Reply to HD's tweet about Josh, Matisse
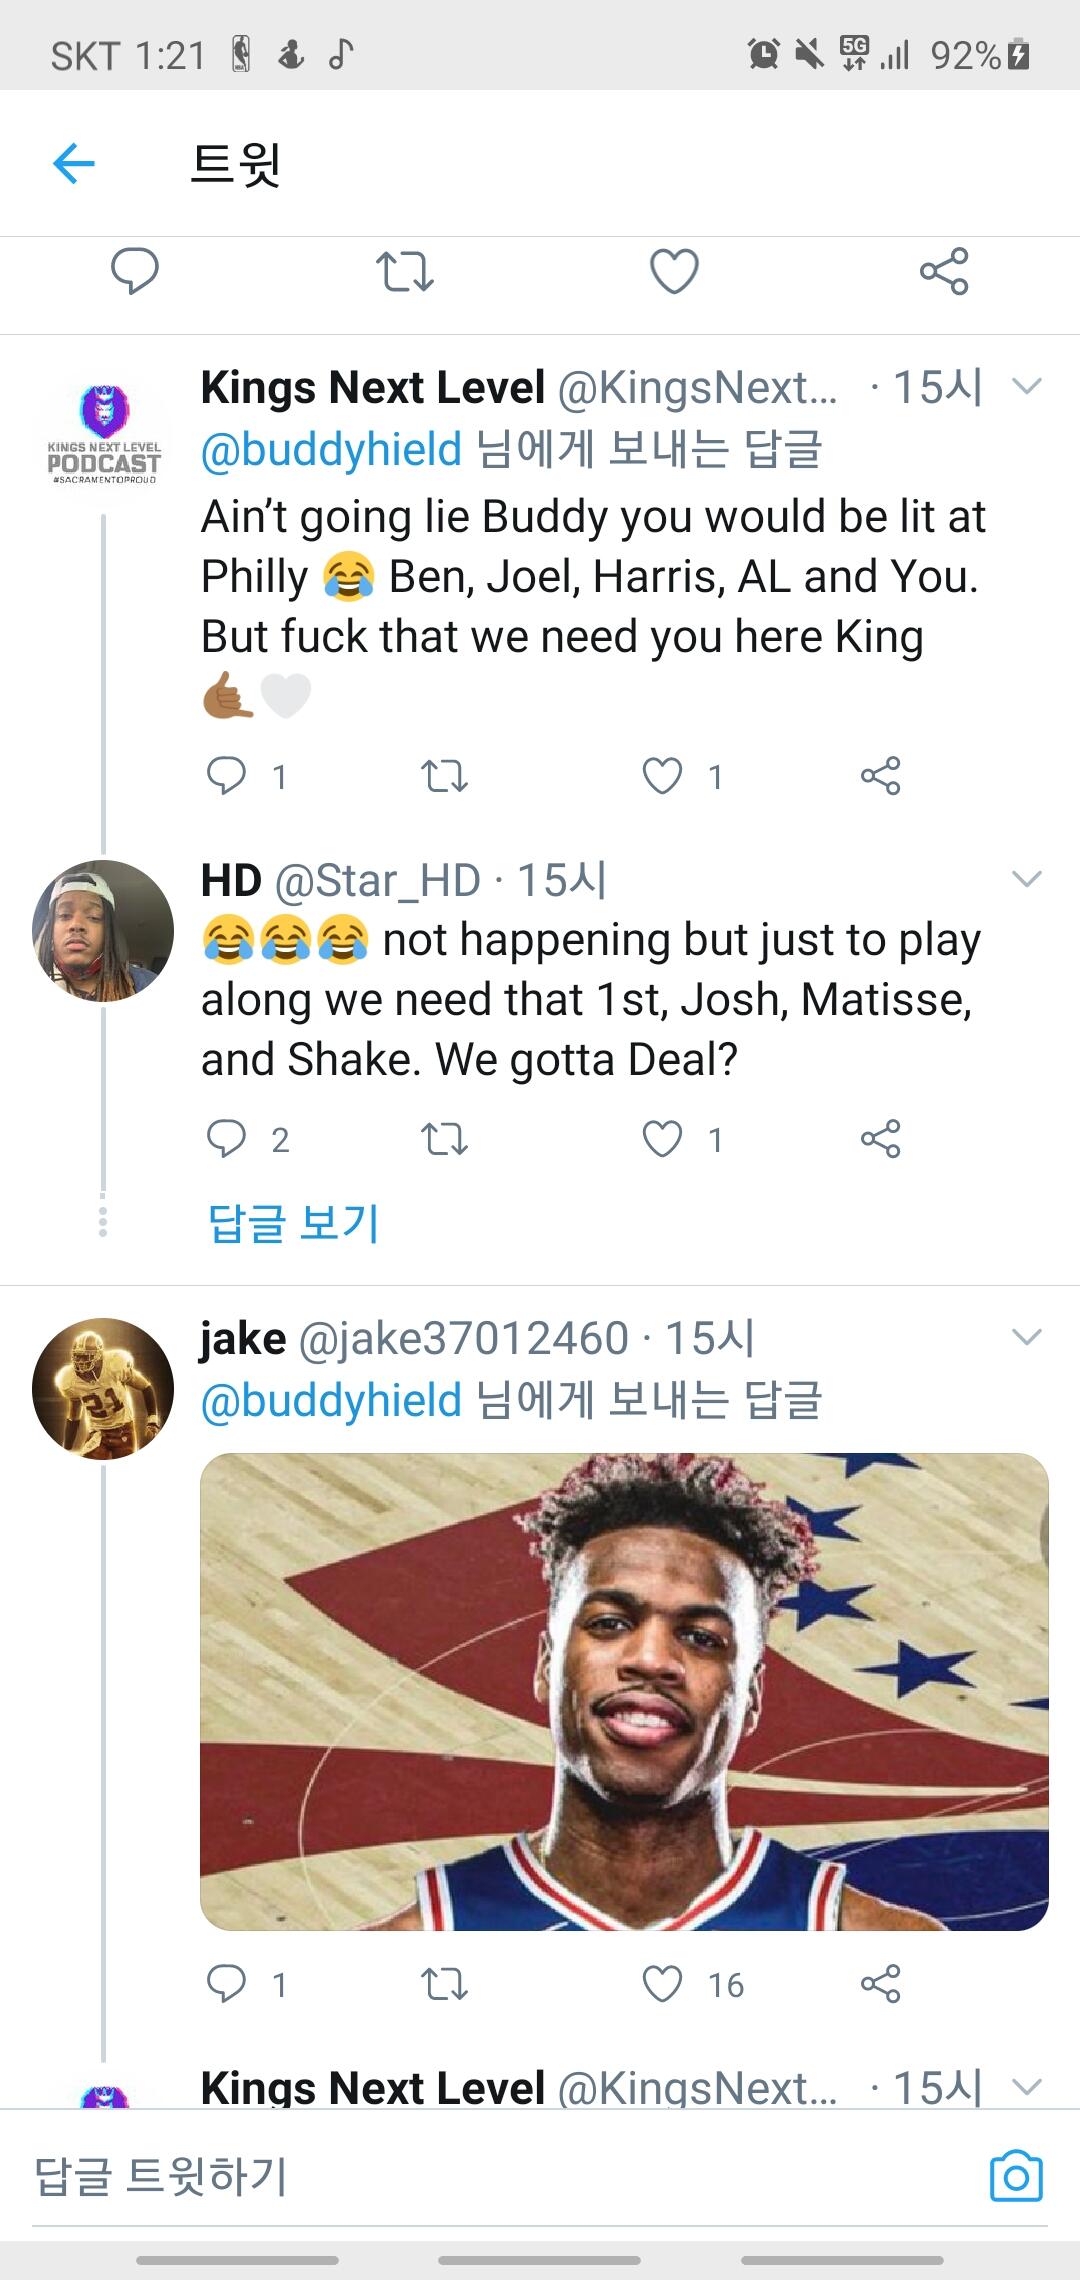Image resolution: width=1080 pixels, height=2280 pixels. point(226,1139)
